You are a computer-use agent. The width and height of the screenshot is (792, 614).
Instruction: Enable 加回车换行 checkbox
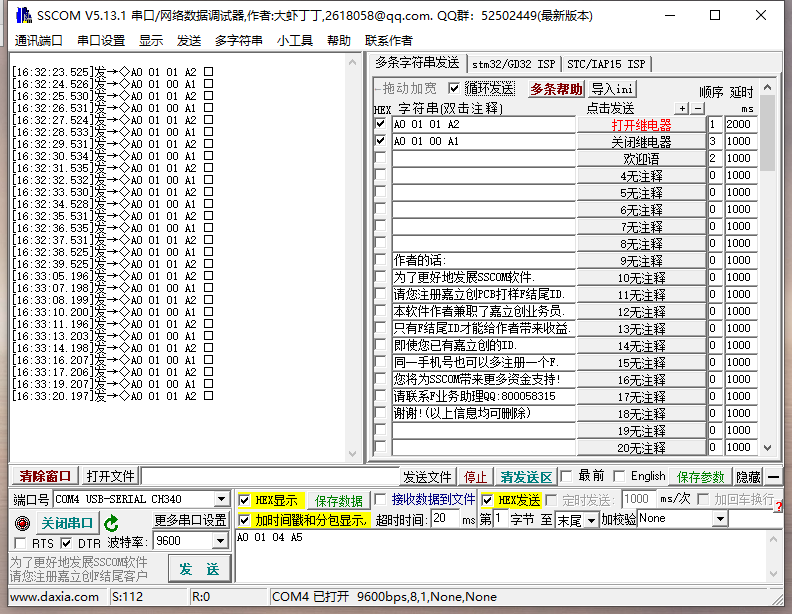click(x=703, y=499)
